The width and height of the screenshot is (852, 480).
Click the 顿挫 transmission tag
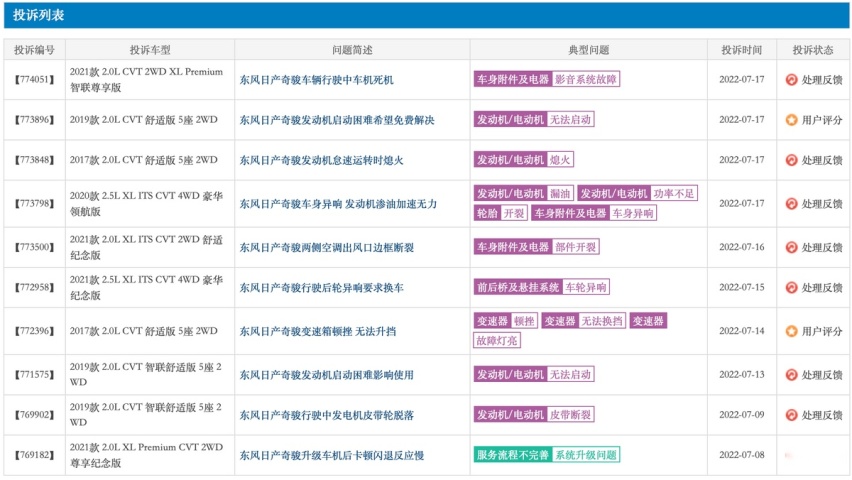click(x=524, y=321)
